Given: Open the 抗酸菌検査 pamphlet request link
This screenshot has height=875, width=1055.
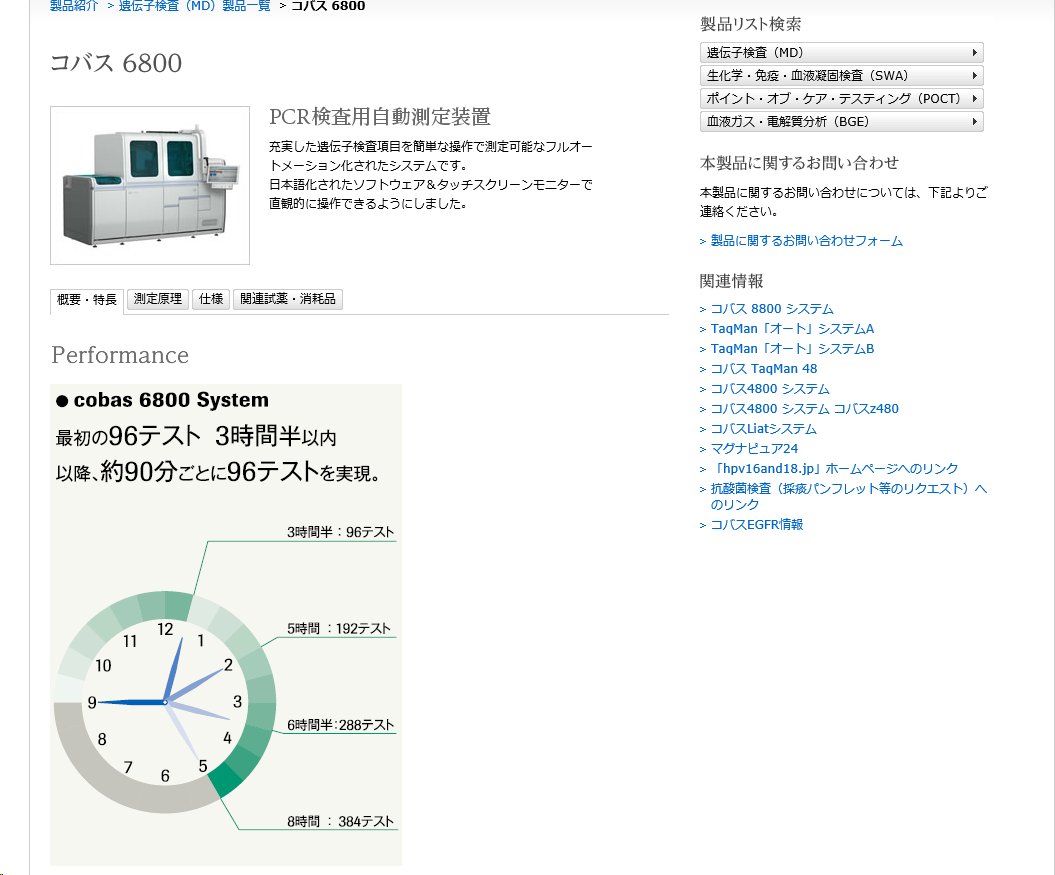Looking at the screenshot, I should tap(849, 497).
